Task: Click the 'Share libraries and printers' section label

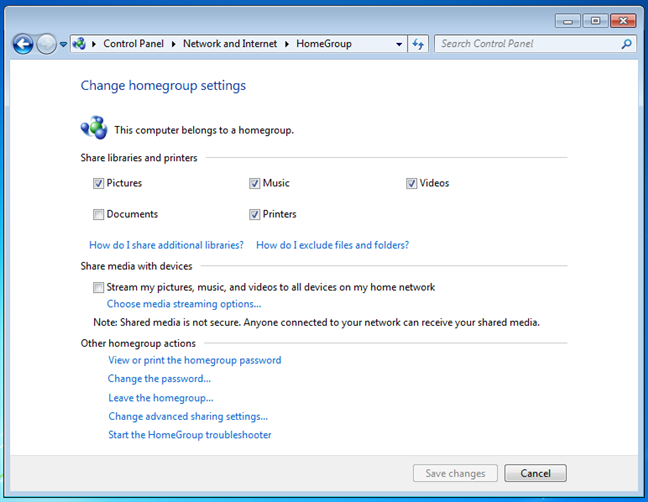Action: coord(139,158)
